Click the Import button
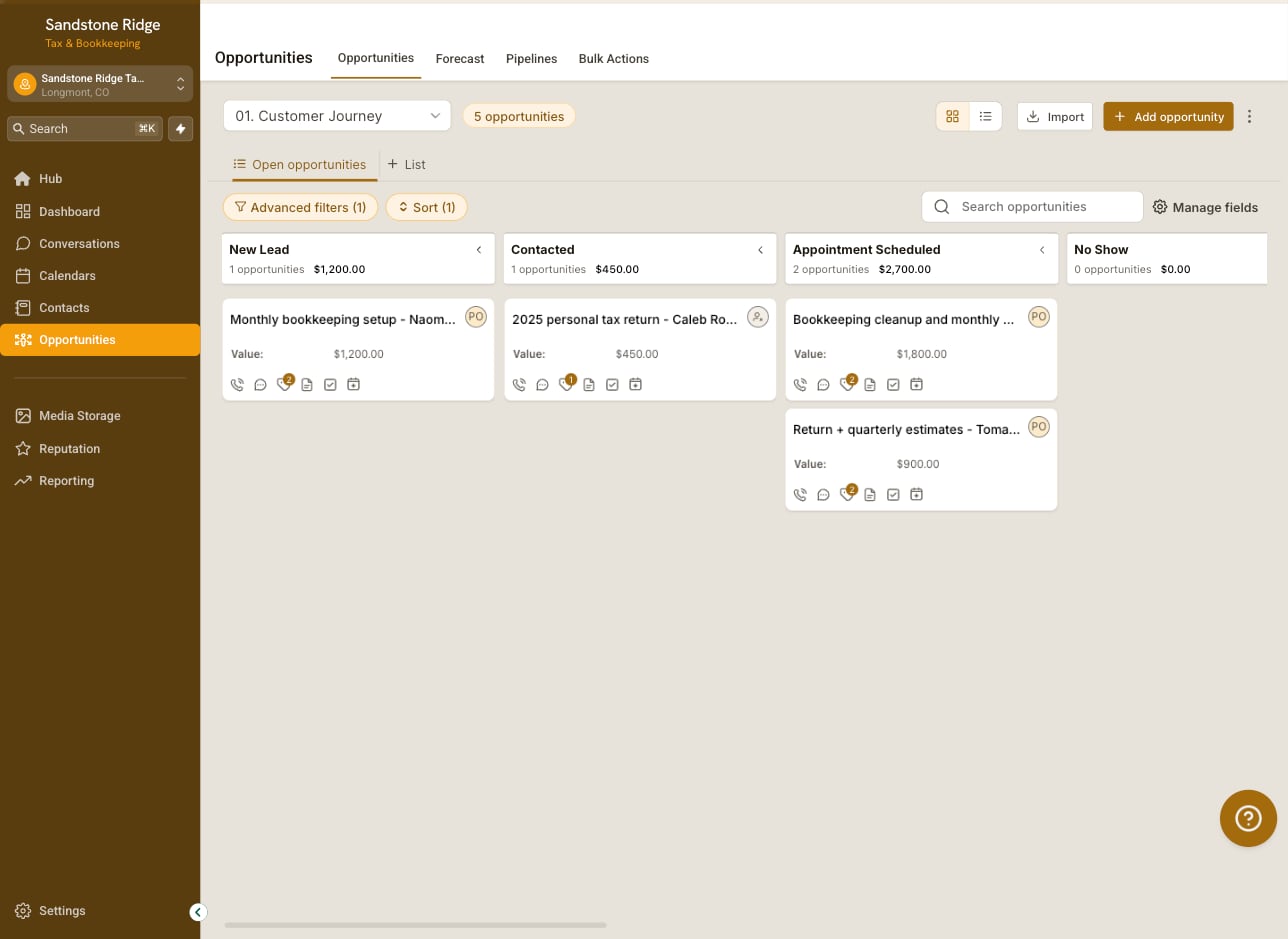Viewport: 1288px width, 939px height. point(1055,117)
